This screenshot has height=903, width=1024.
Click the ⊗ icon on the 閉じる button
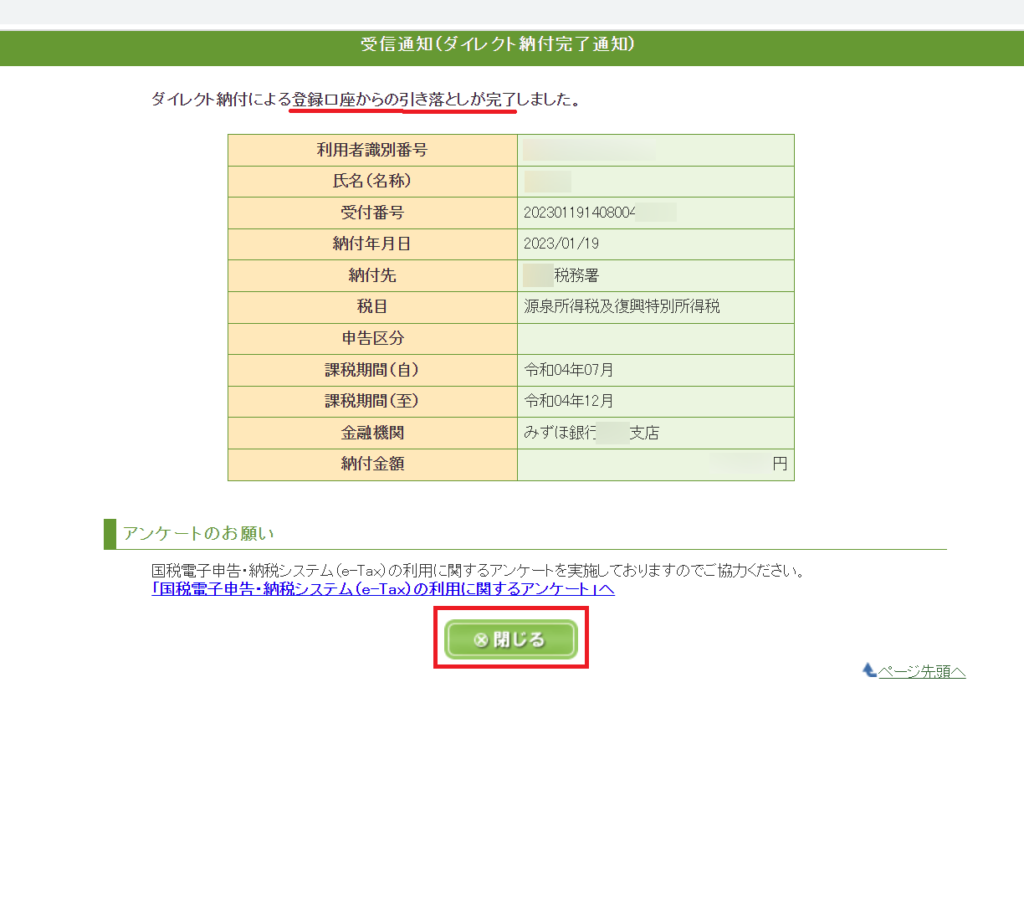(480, 640)
